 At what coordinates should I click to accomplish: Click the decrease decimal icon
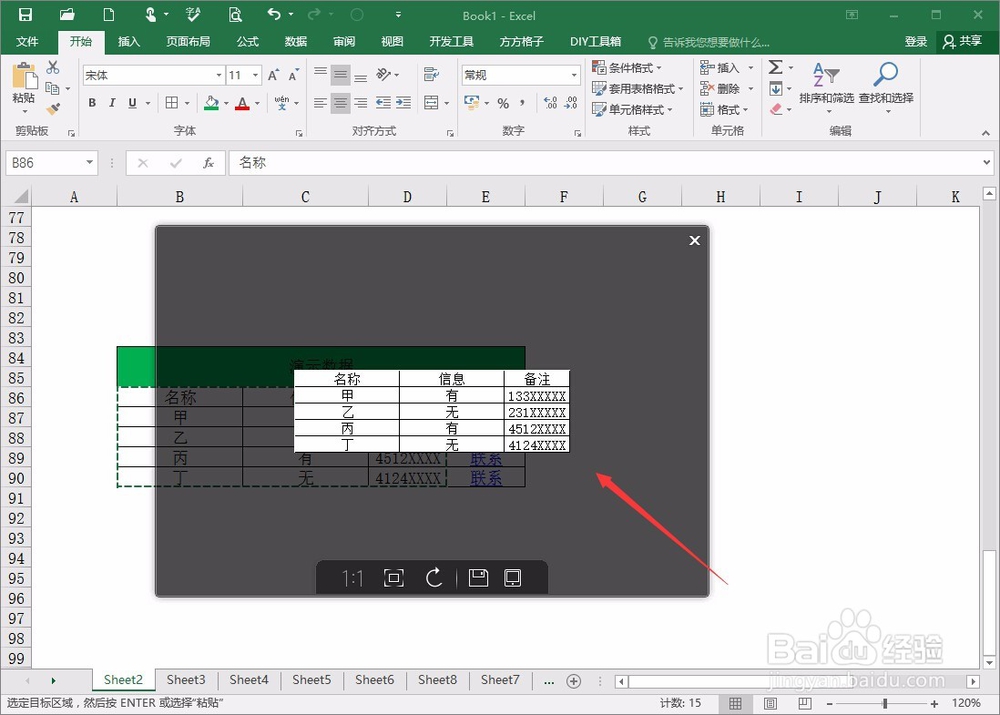pos(571,103)
